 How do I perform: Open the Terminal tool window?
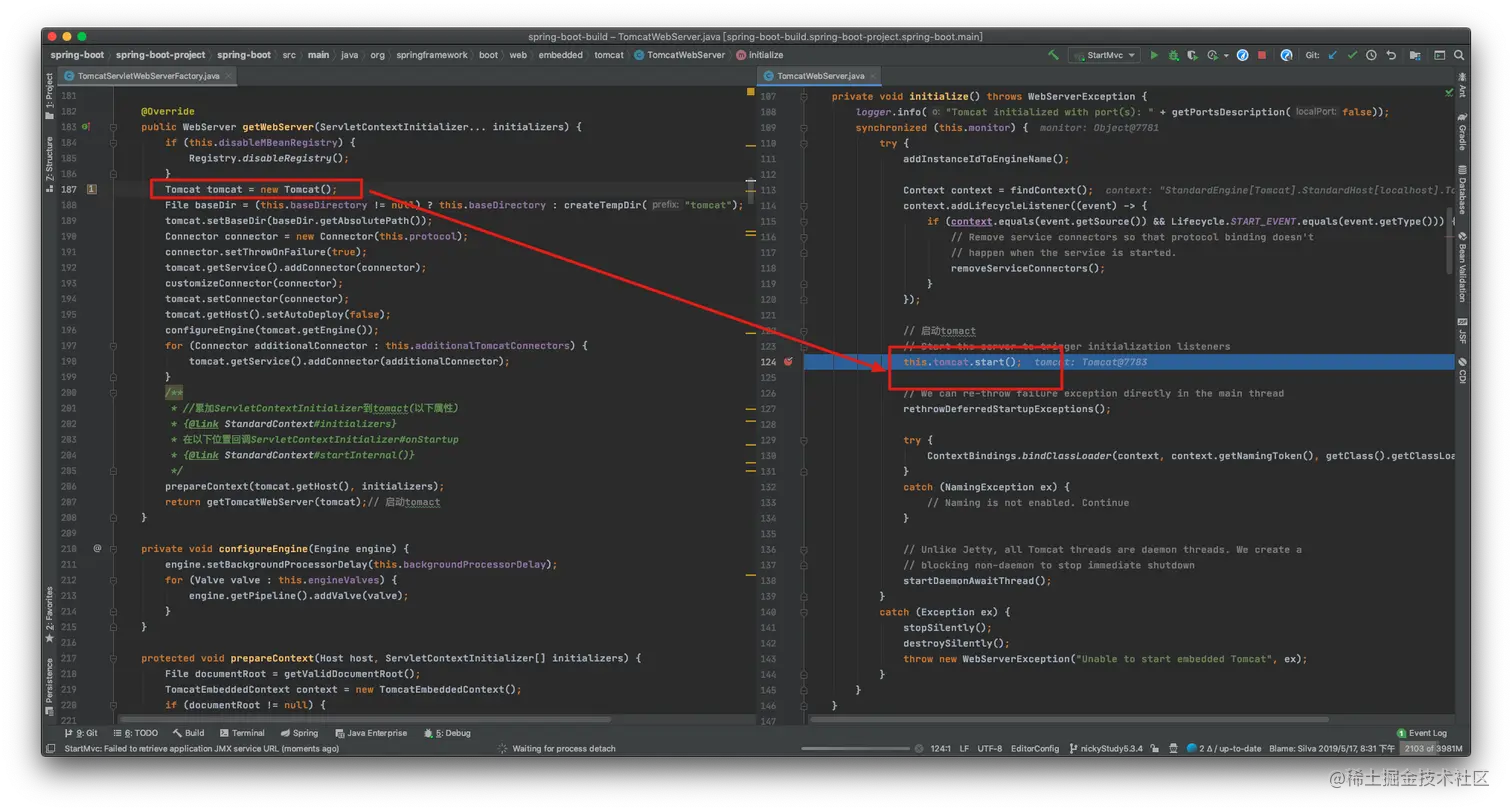click(241, 733)
